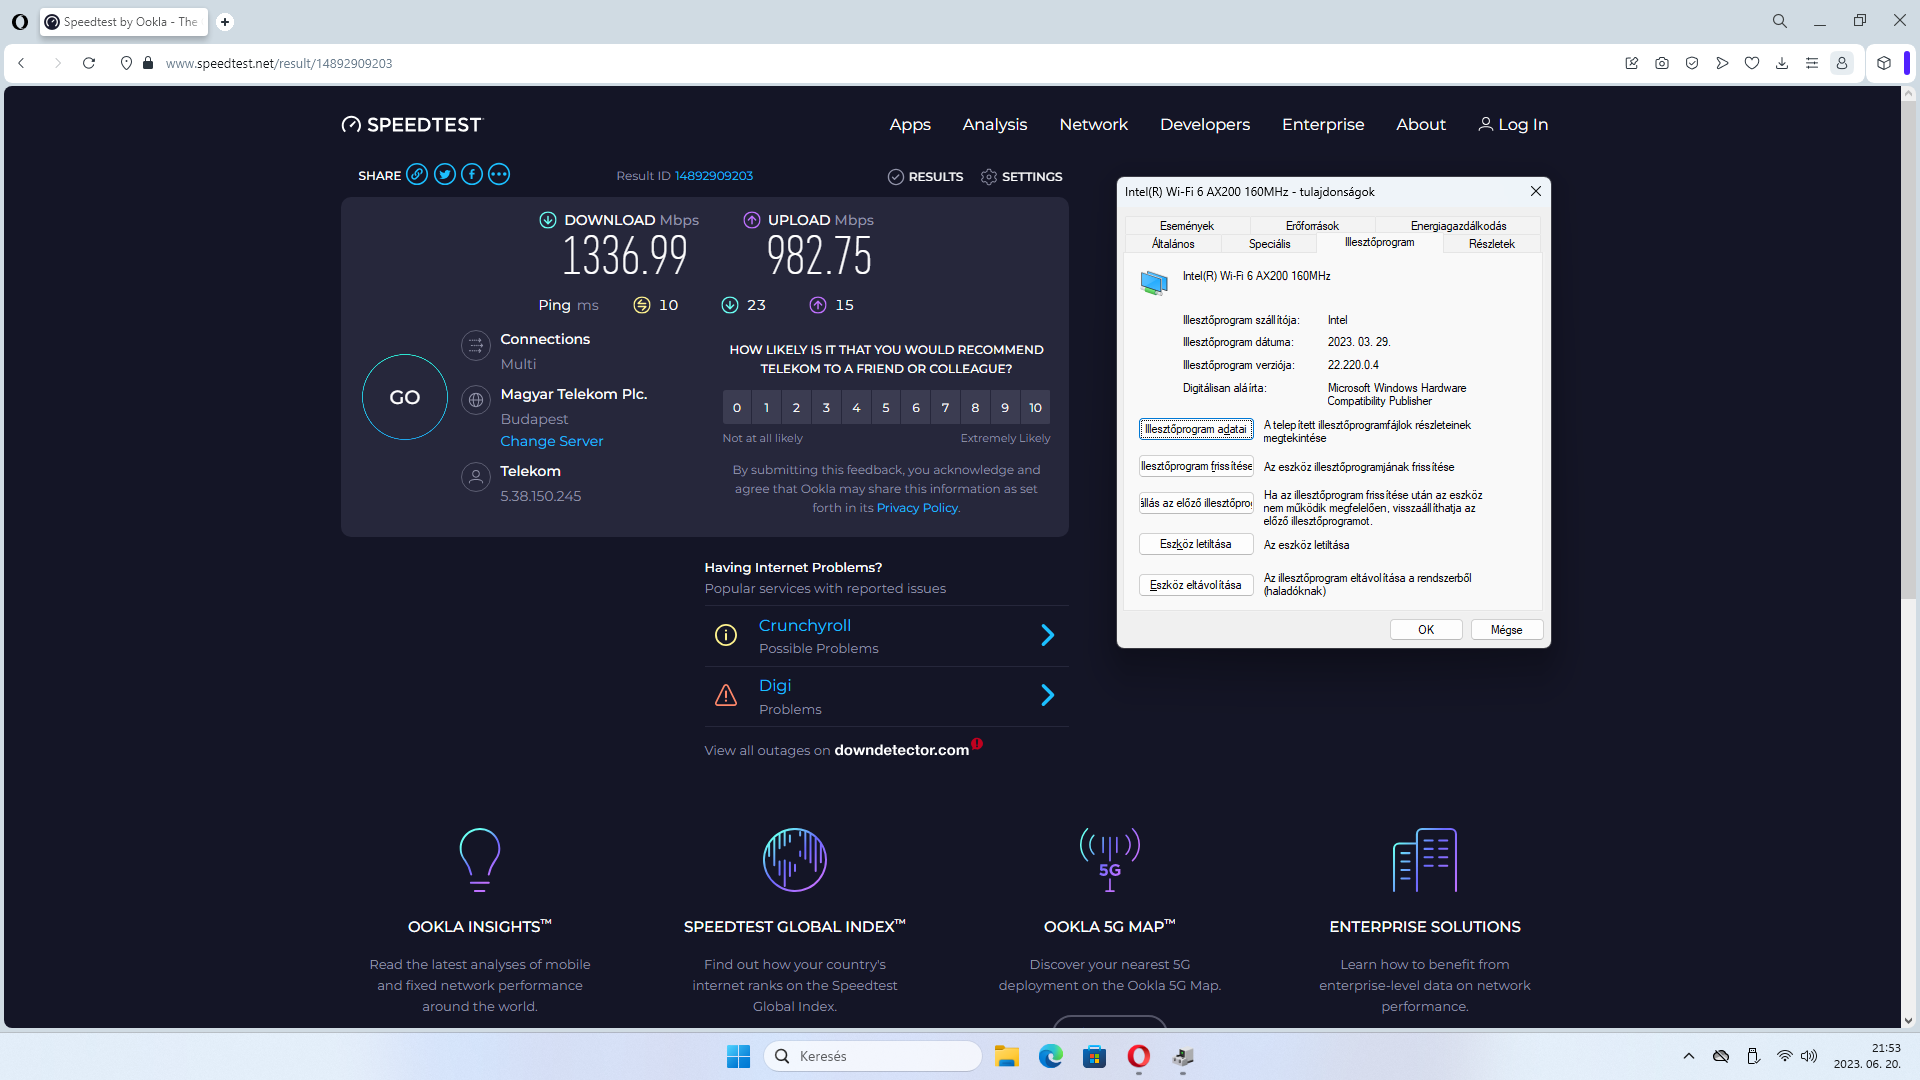This screenshot has width=1920, height=1080.
Task: Select rating 9 on recommendation scale
Action: [1005, 408]
